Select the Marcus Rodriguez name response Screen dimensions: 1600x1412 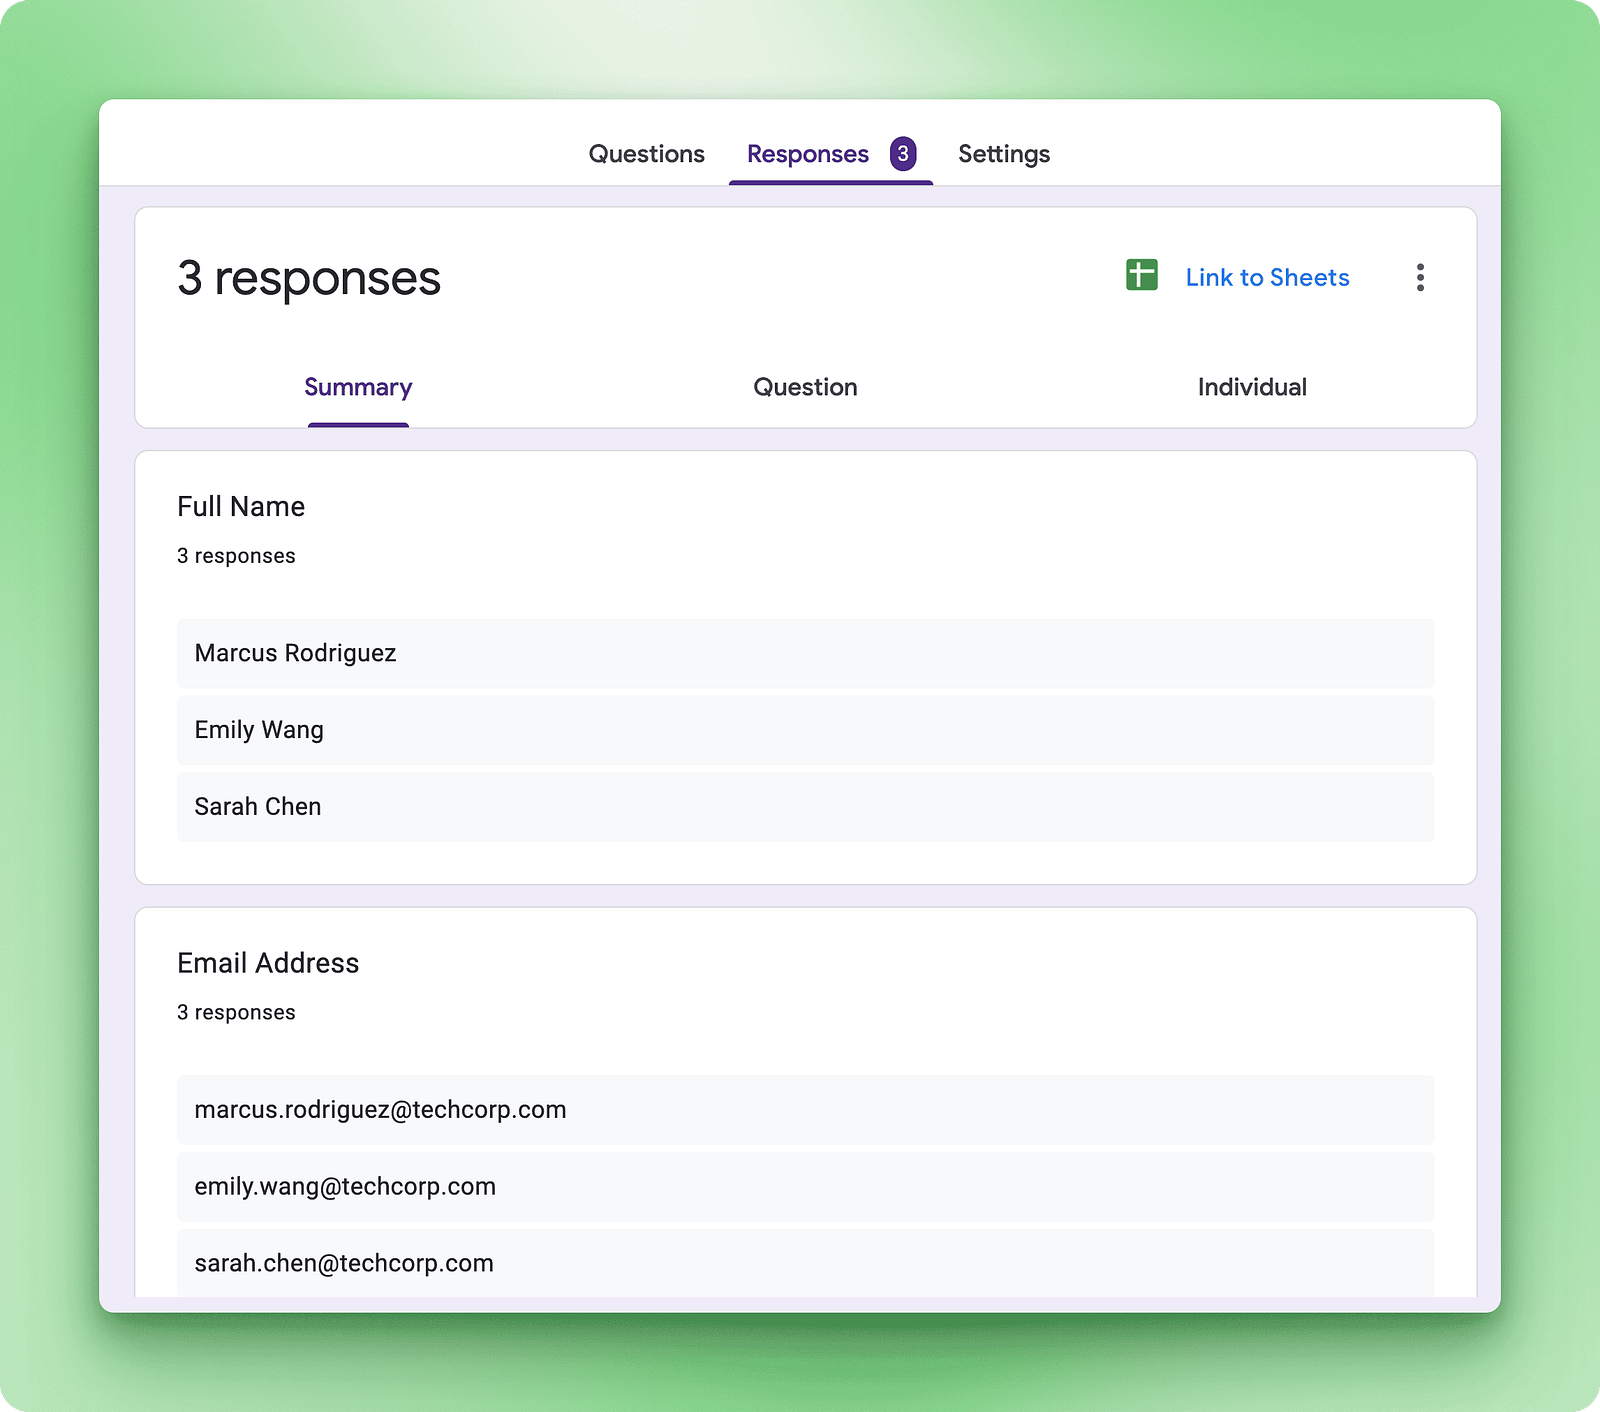pyautogui.click(x=295, y=653)
